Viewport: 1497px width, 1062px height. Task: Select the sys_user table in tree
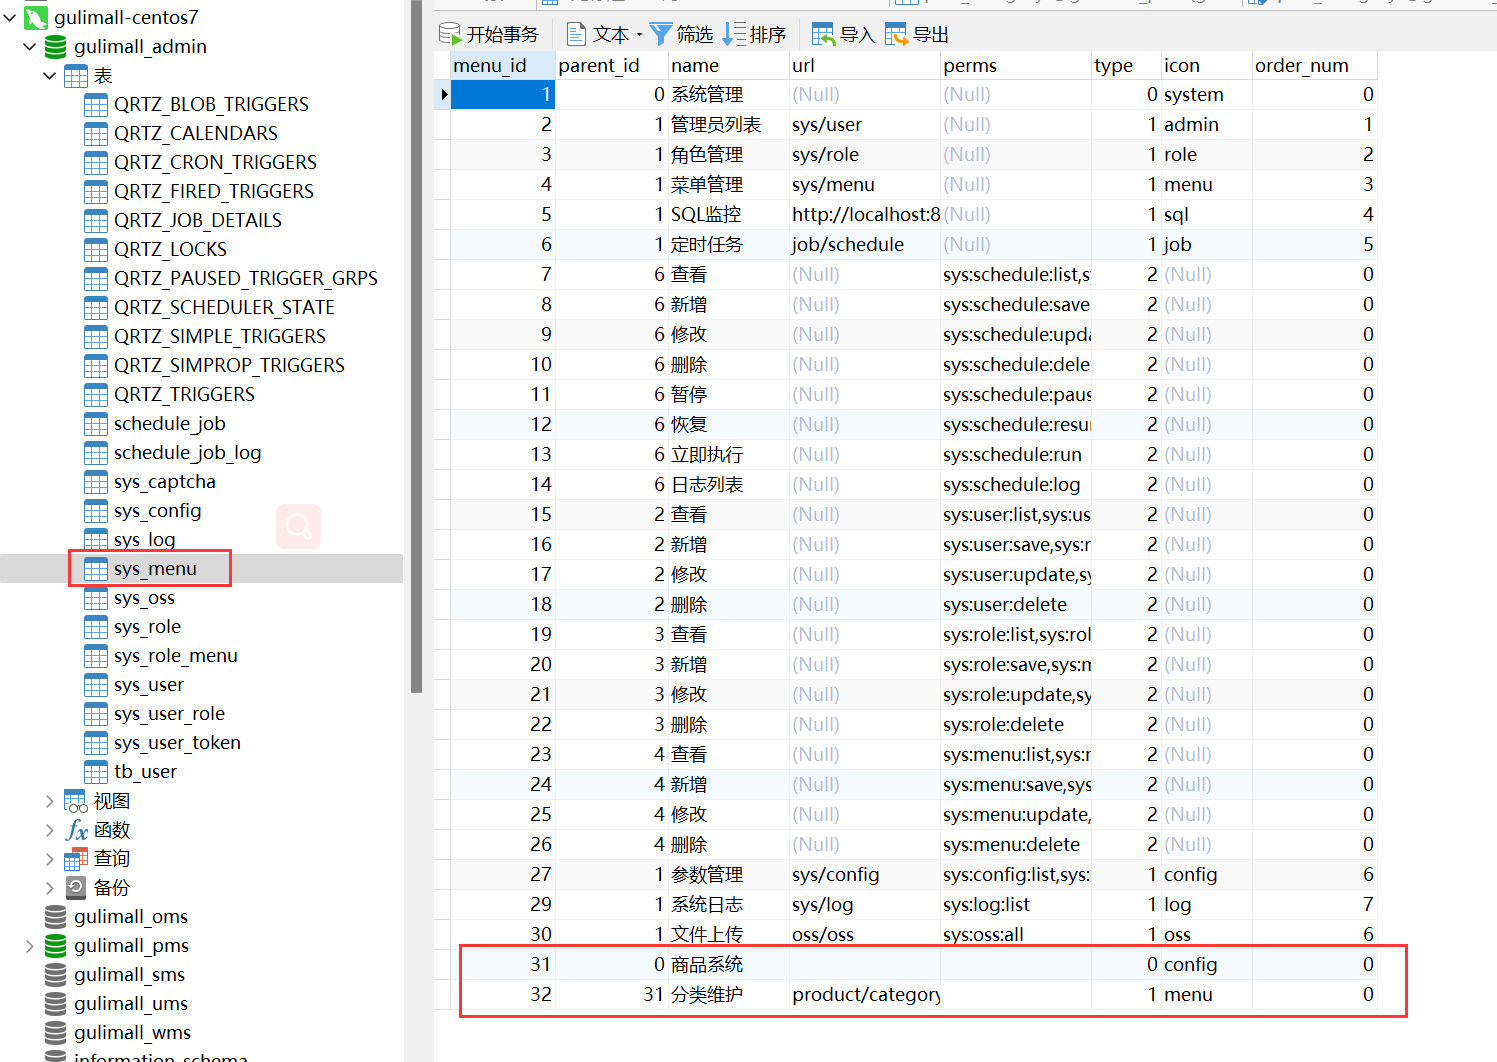[x=148, y=685]
